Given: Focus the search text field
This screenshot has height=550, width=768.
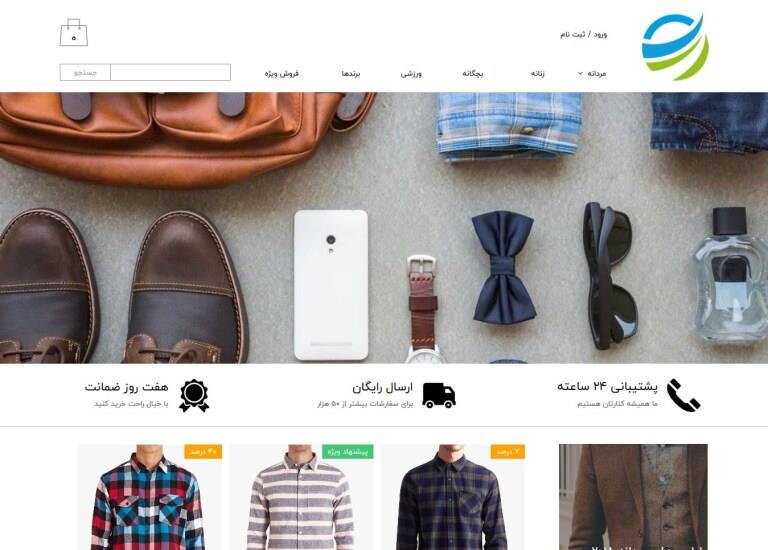Looking at the screenshot, I should (170, 72).
